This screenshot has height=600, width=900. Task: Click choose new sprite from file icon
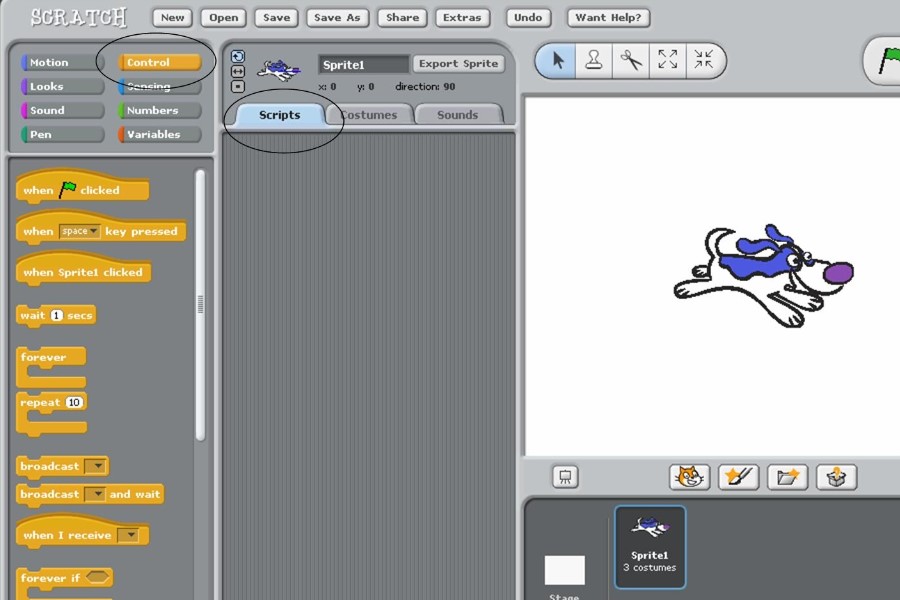tap(787, 477)
